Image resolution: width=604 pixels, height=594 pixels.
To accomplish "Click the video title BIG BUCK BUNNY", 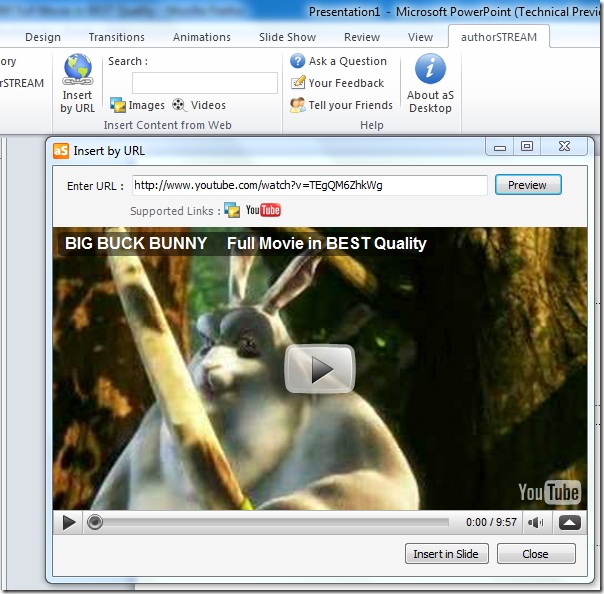I will [136, 243].
